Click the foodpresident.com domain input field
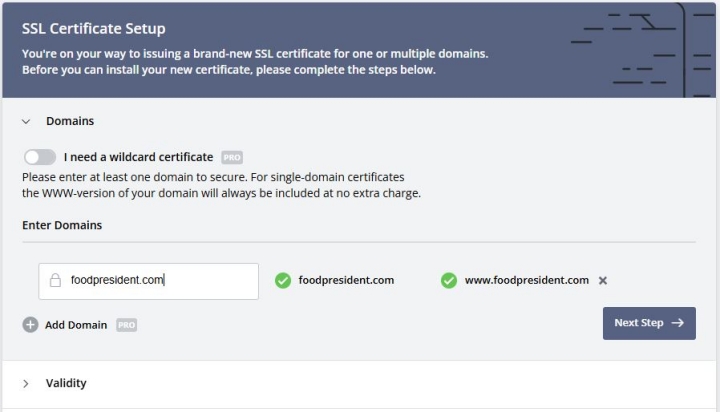The width and height of the screenshot is (720, 412). (x=148, y=281)
